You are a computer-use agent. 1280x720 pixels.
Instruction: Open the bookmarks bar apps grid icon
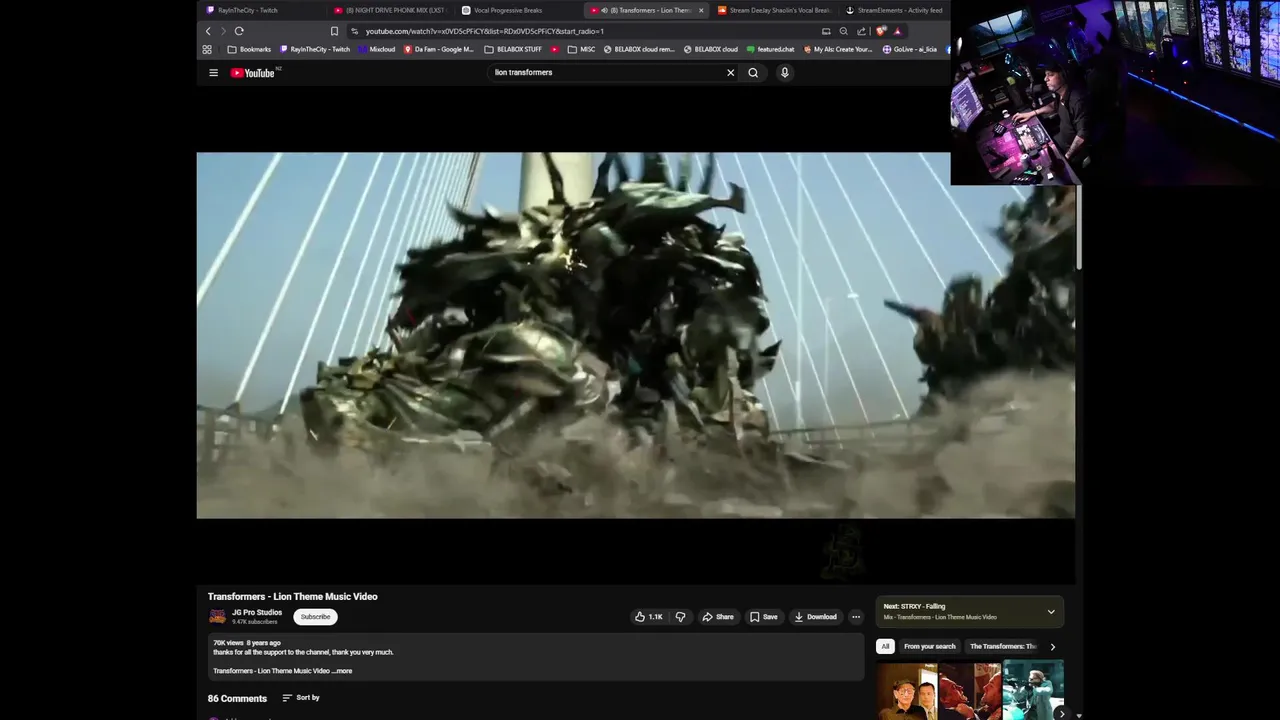[207, 49]
